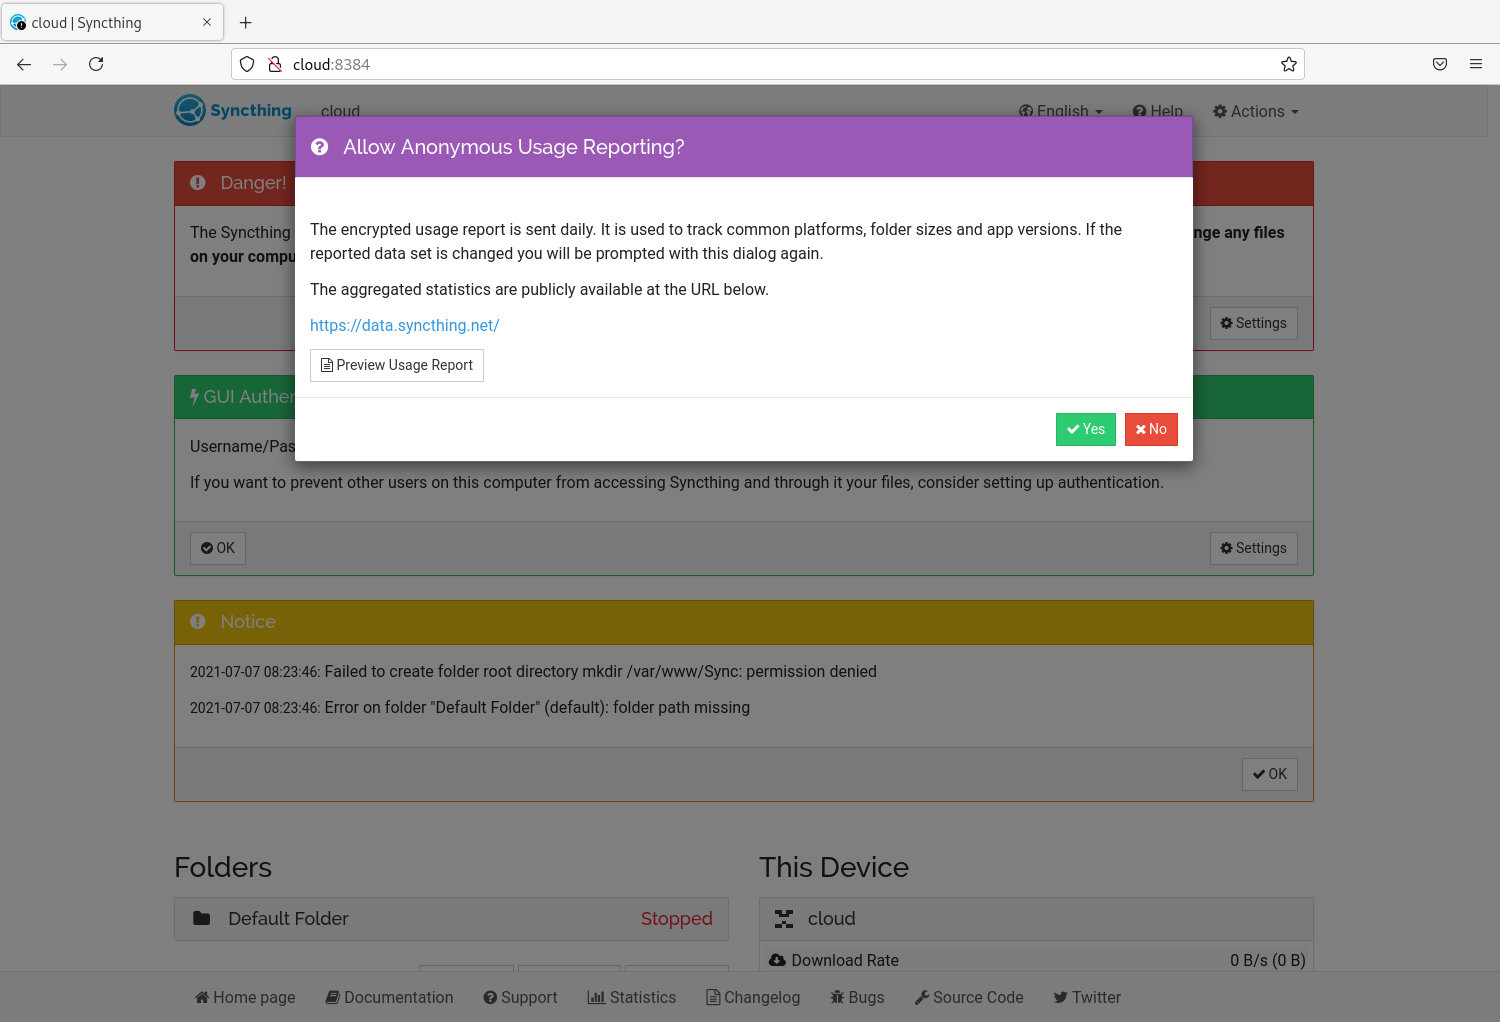The height and width of the screenshot is (1022, 1500).
Task: Open the https://data.syncthing.net/ link
Action: (x=404, y=325)
